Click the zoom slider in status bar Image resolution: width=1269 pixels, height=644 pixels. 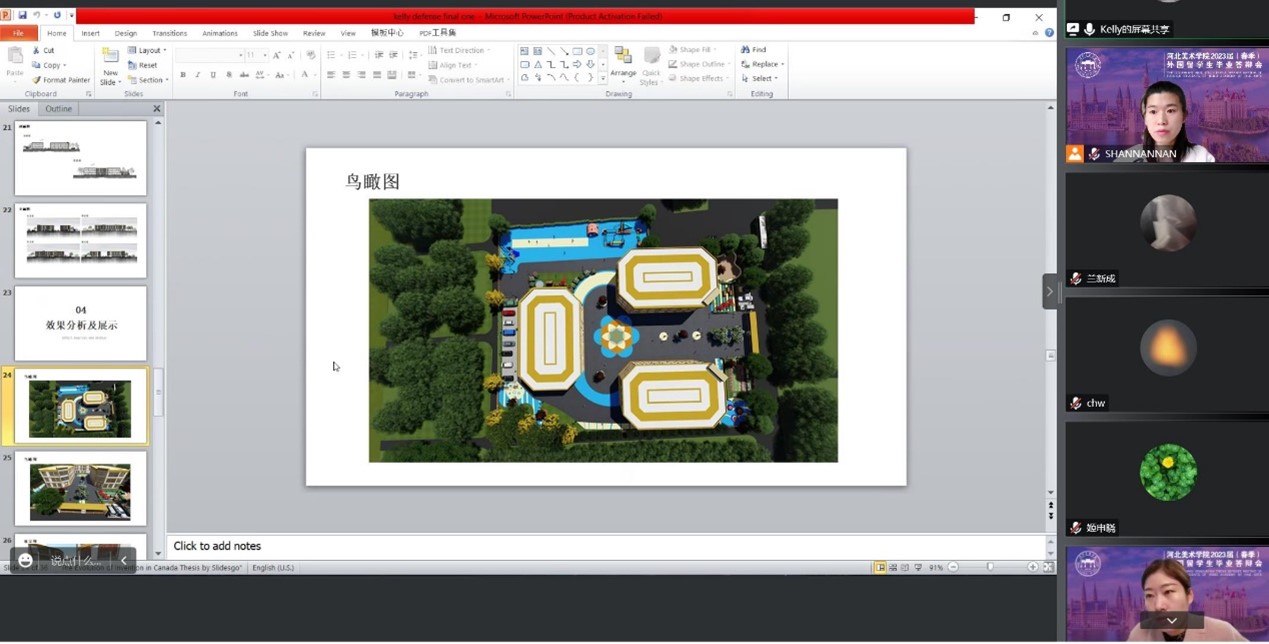coord(990,567)
